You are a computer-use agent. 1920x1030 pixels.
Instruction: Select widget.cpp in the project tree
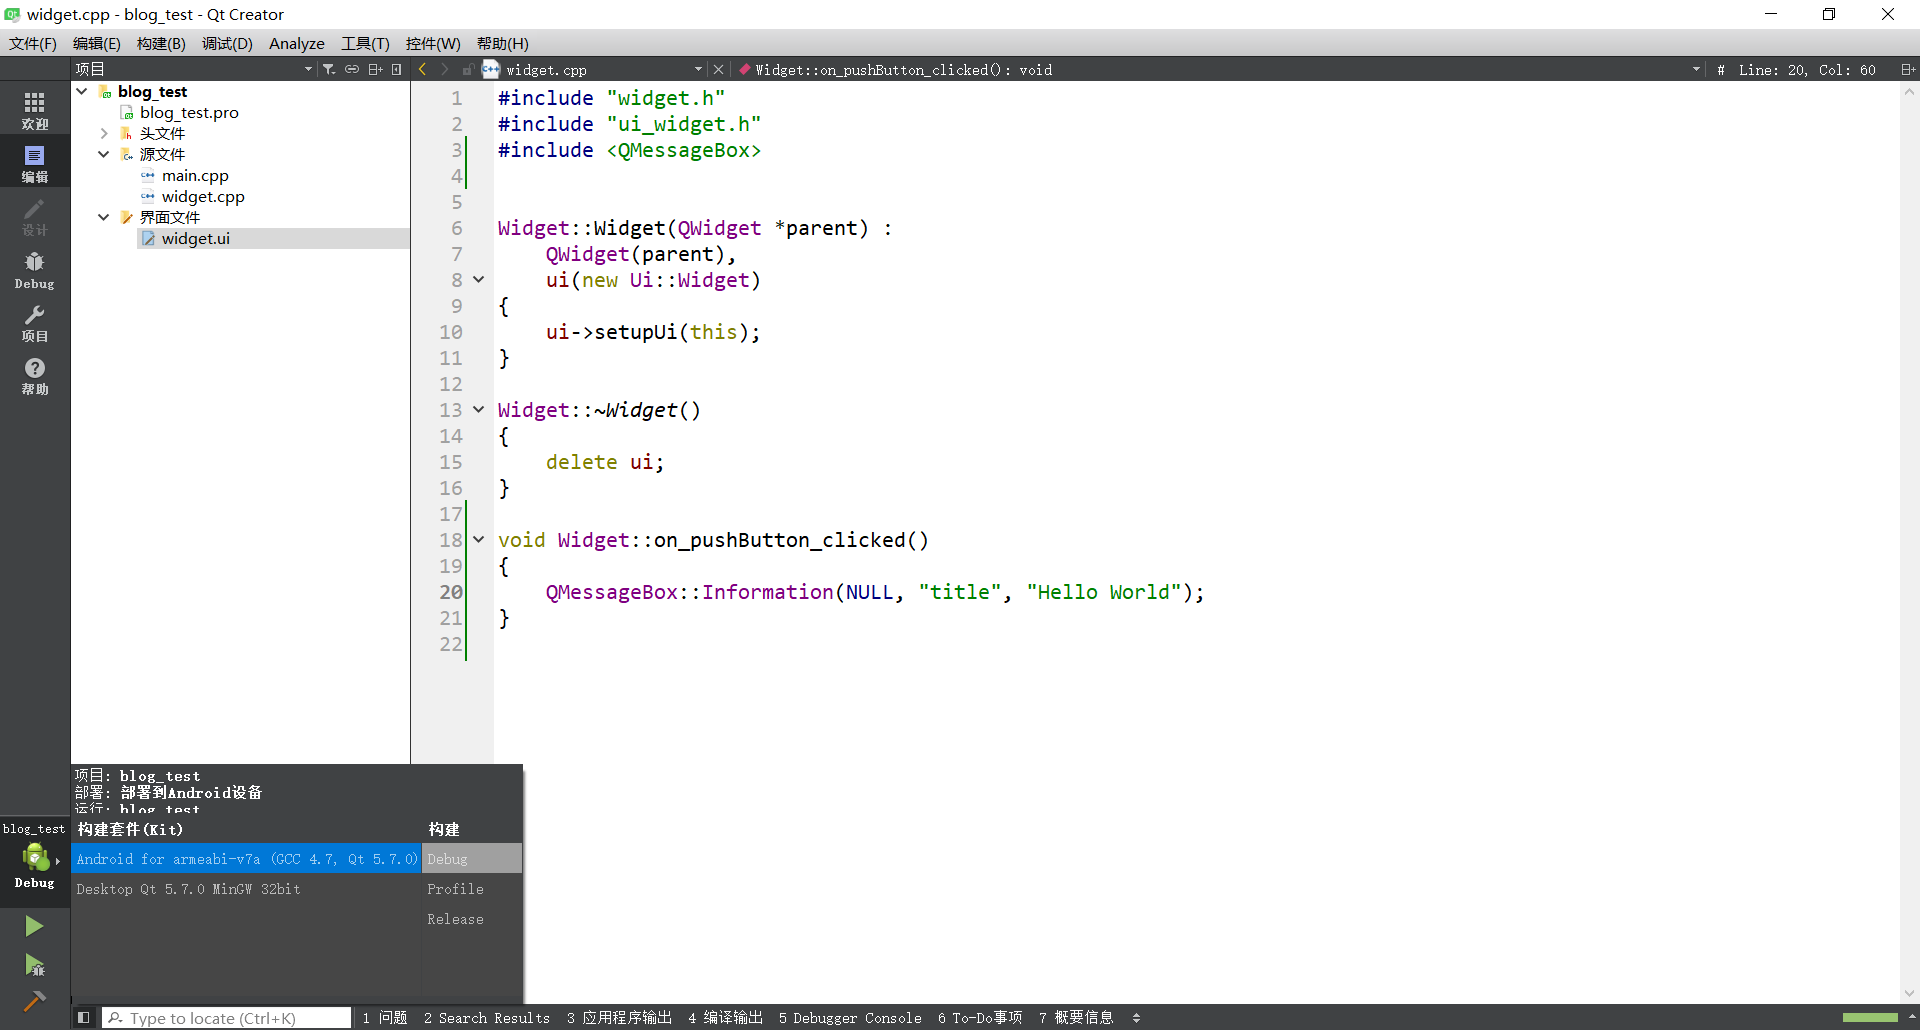(203, 196)
